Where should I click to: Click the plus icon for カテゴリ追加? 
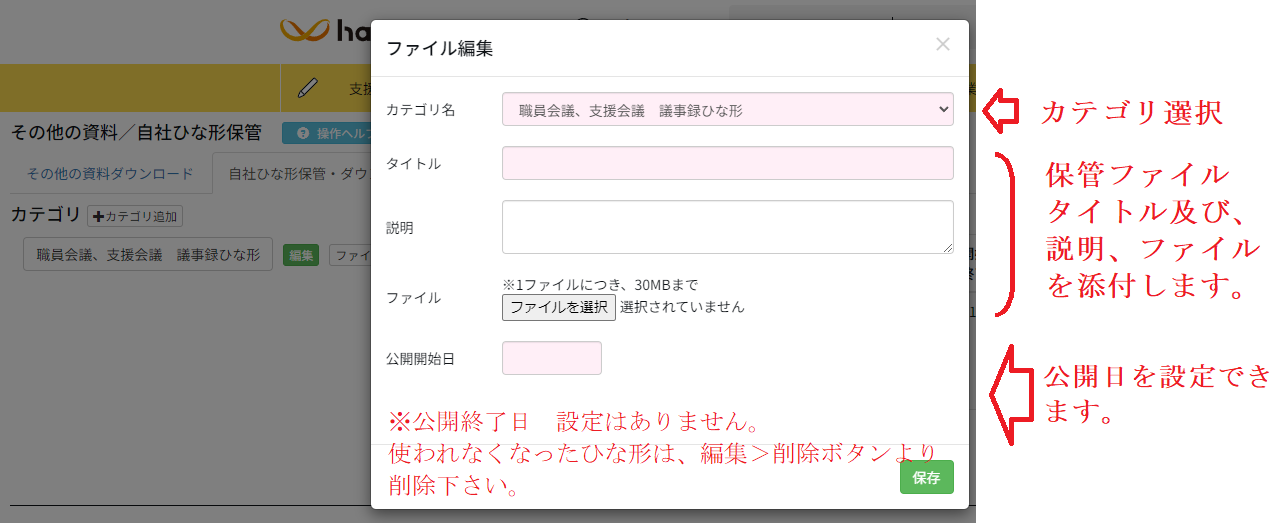click(98, 217)
